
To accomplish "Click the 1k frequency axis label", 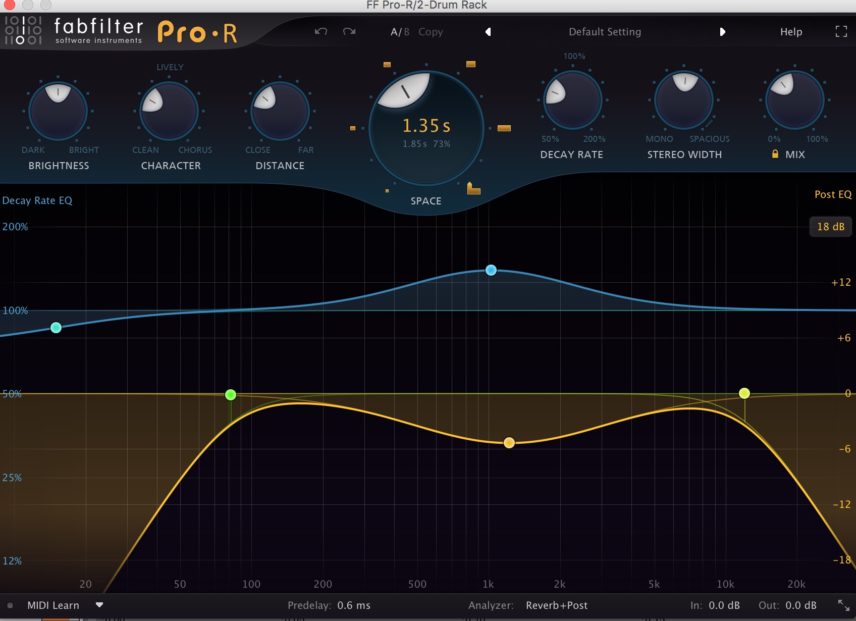I will tap(488, 584).
